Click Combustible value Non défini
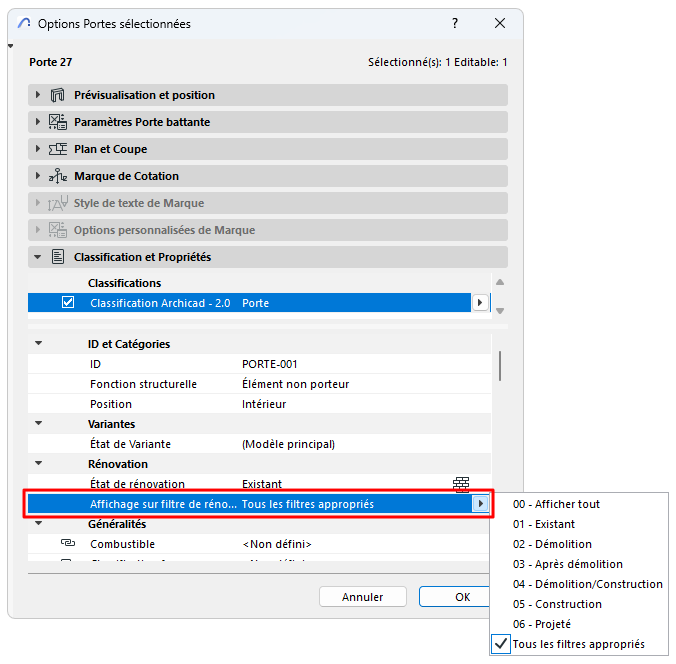676x664 pixels. (277, 544)
